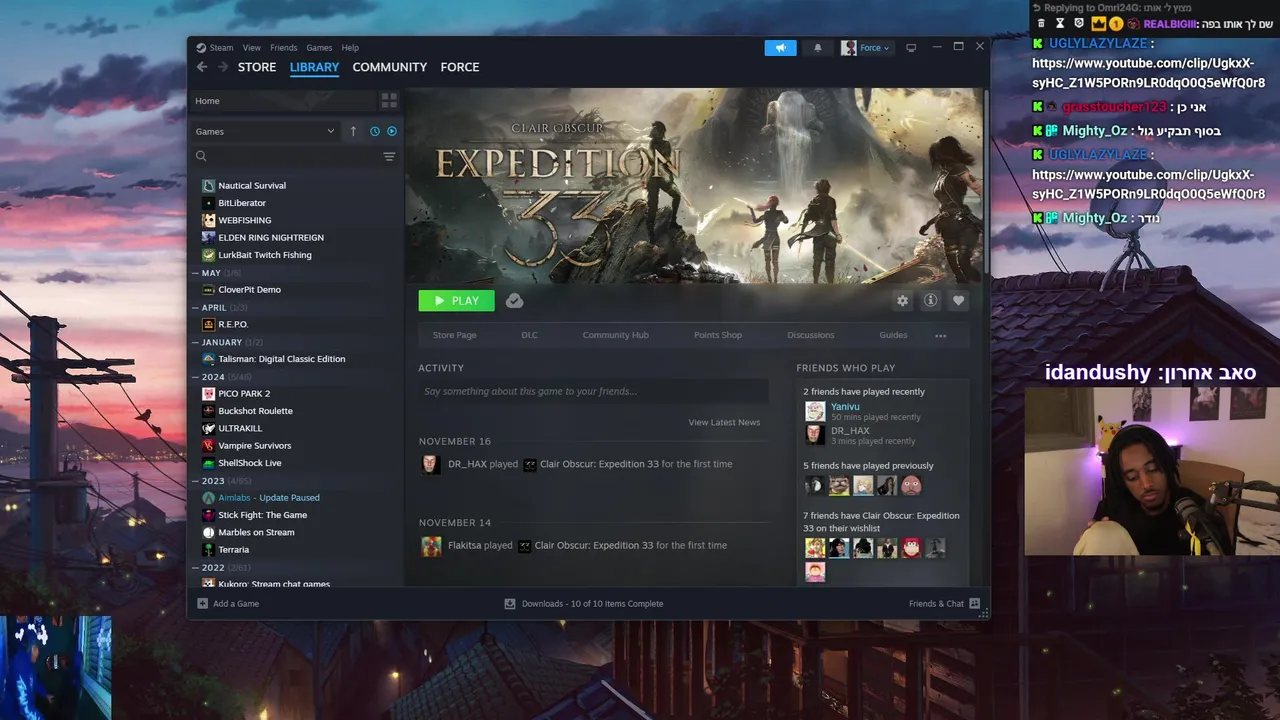Open the Friends & Chat icon
This screenshot has height=720, width=1280.
click(x=974, y=603)
